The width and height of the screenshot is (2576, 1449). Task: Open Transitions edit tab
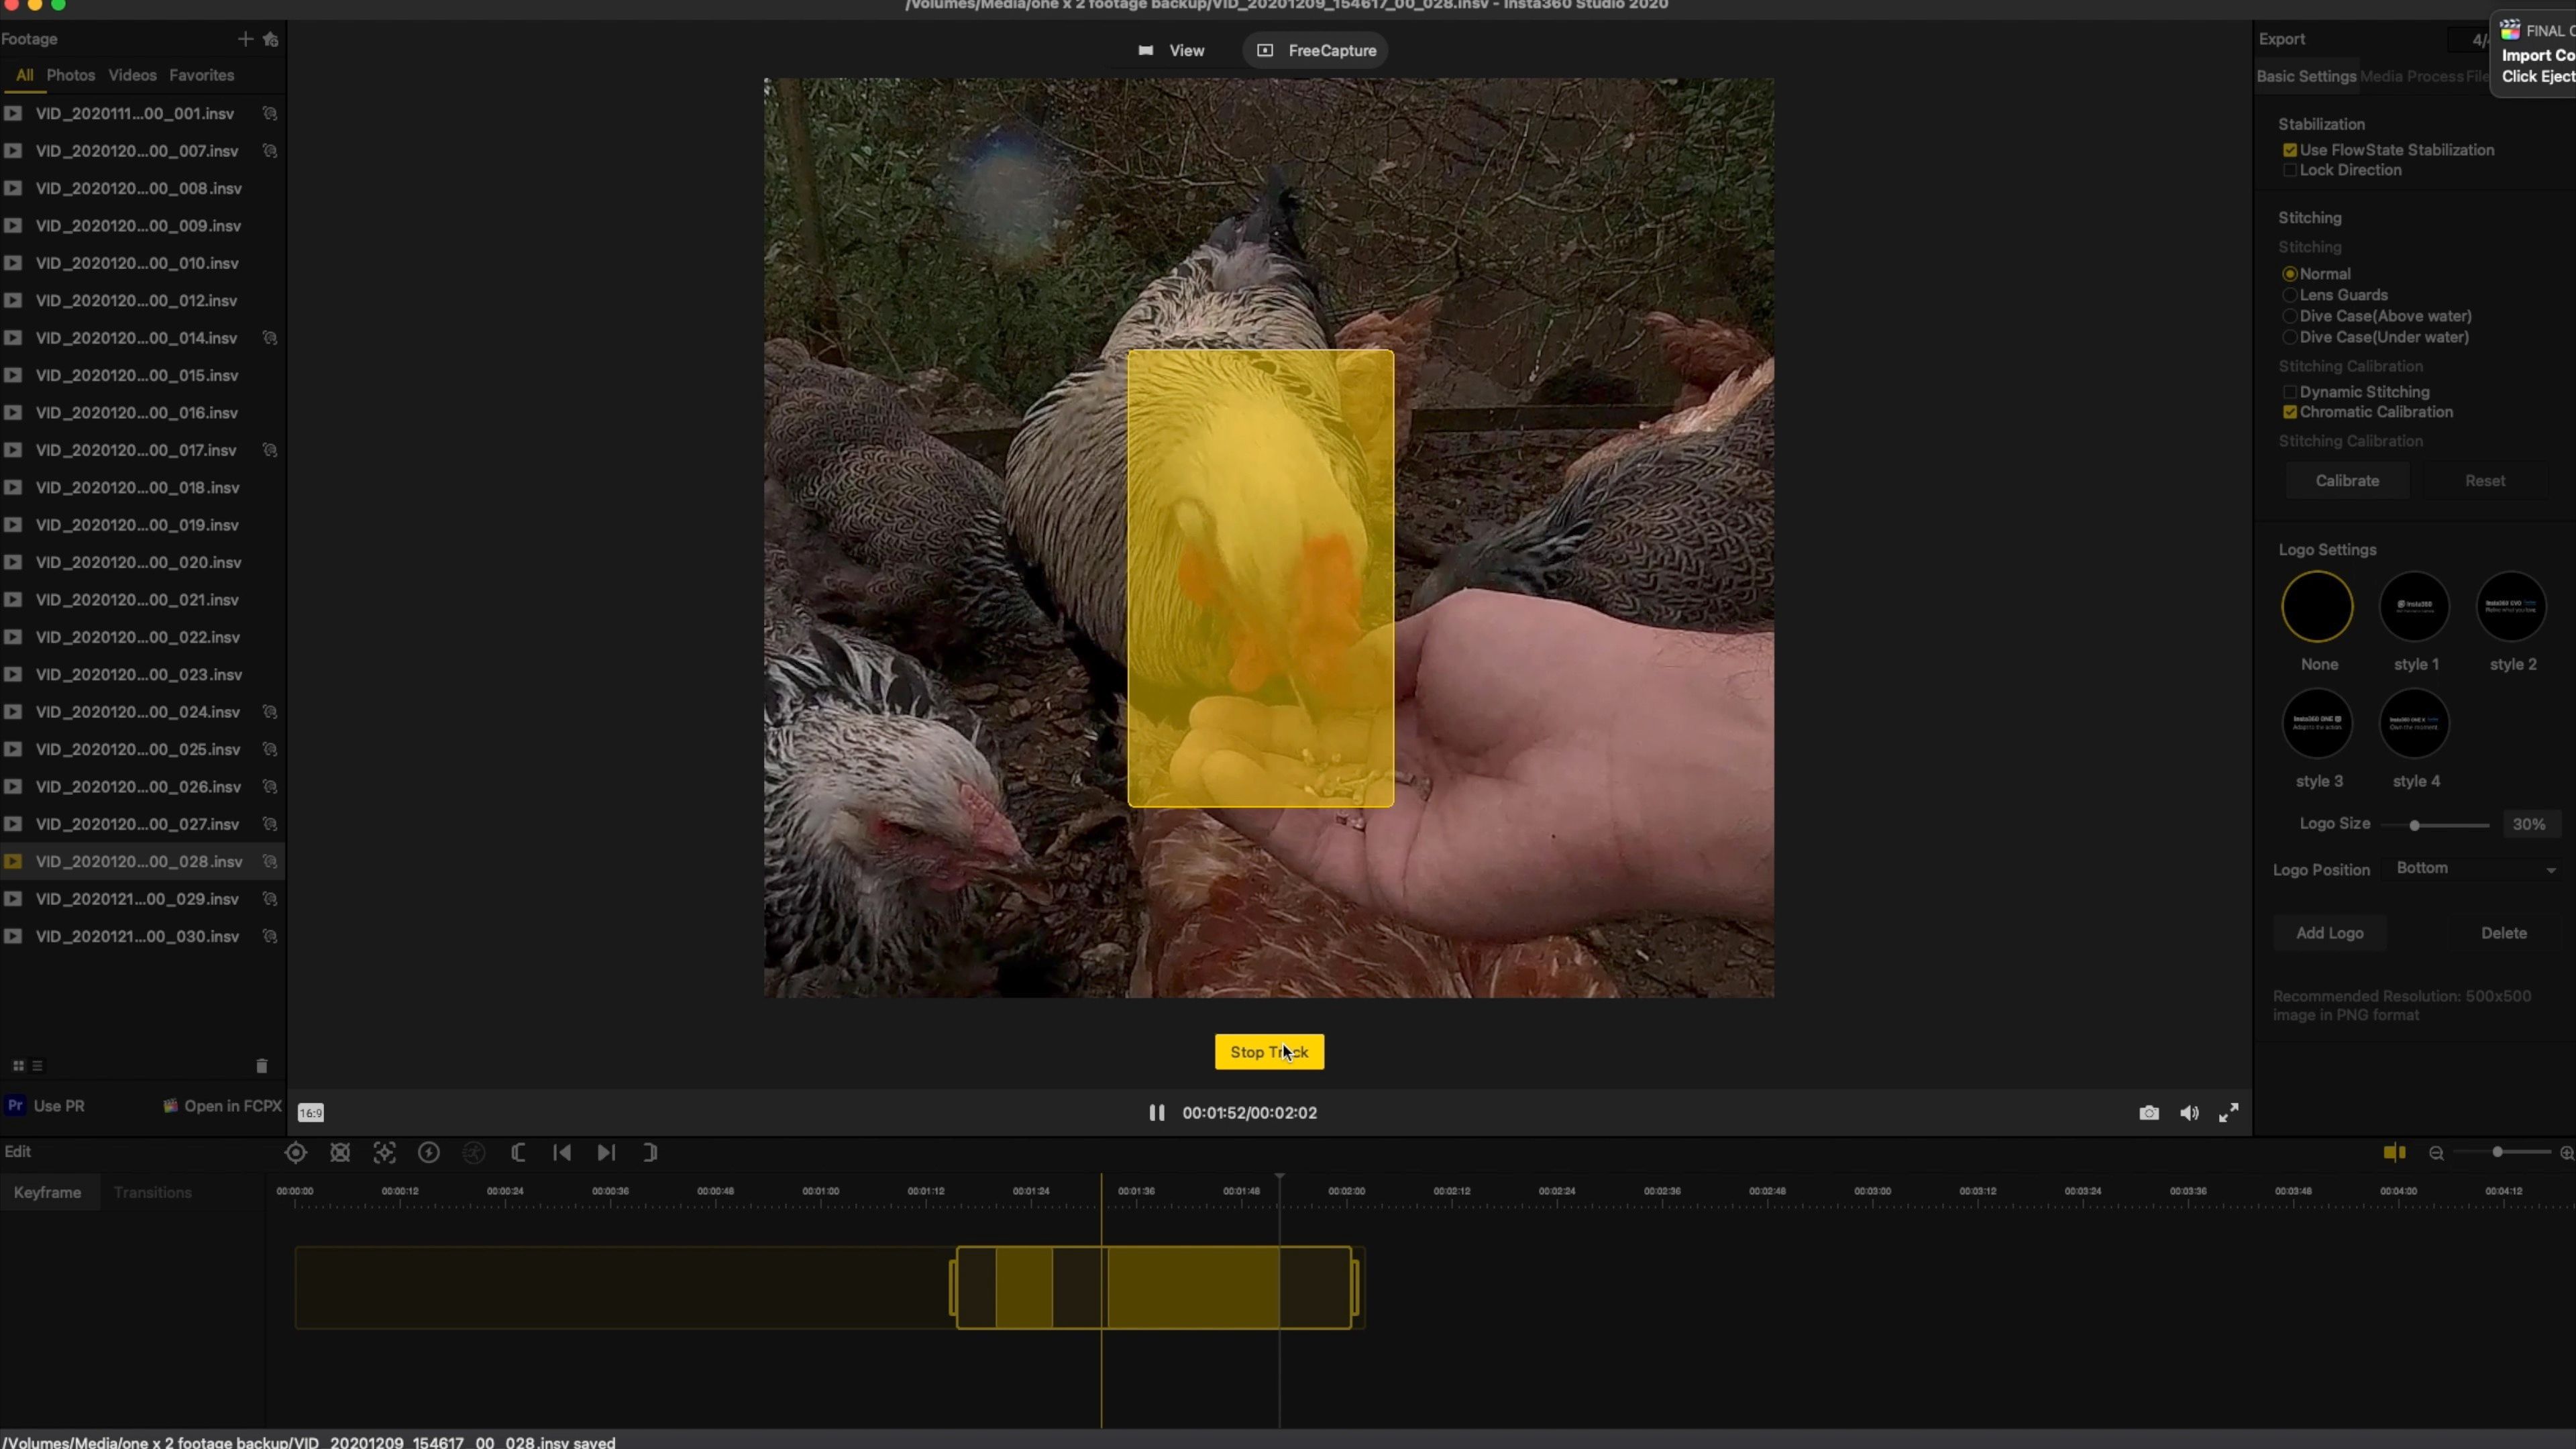(153, 1192)
